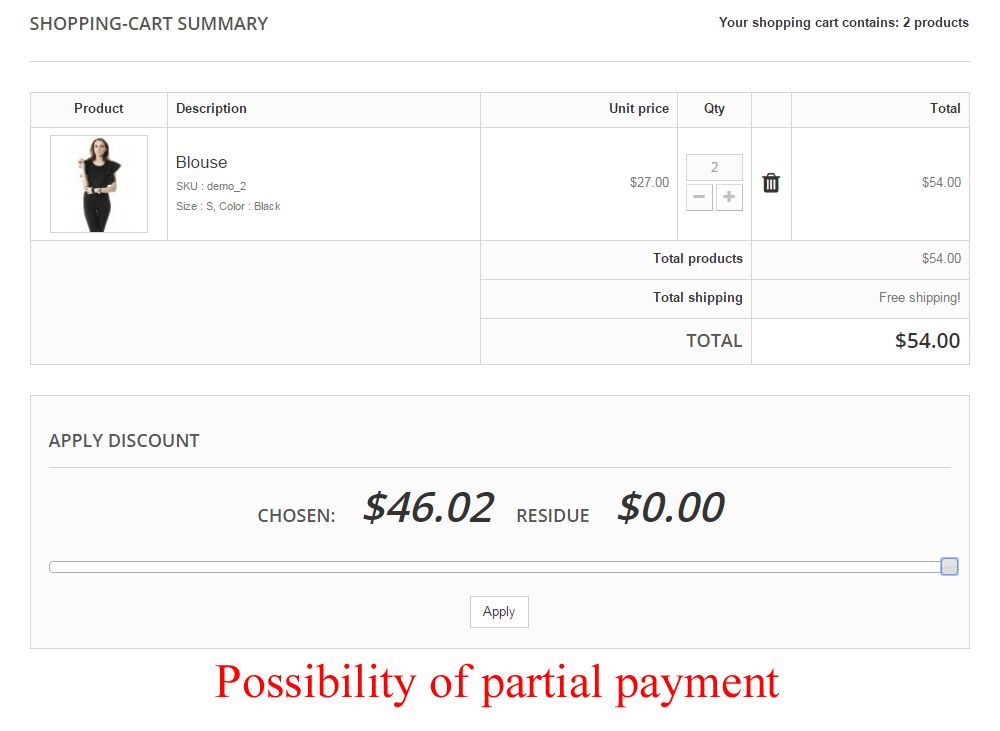Click the quantity input field
The height and width of the screenshot is (731, 1000).
tap(714, 167)
